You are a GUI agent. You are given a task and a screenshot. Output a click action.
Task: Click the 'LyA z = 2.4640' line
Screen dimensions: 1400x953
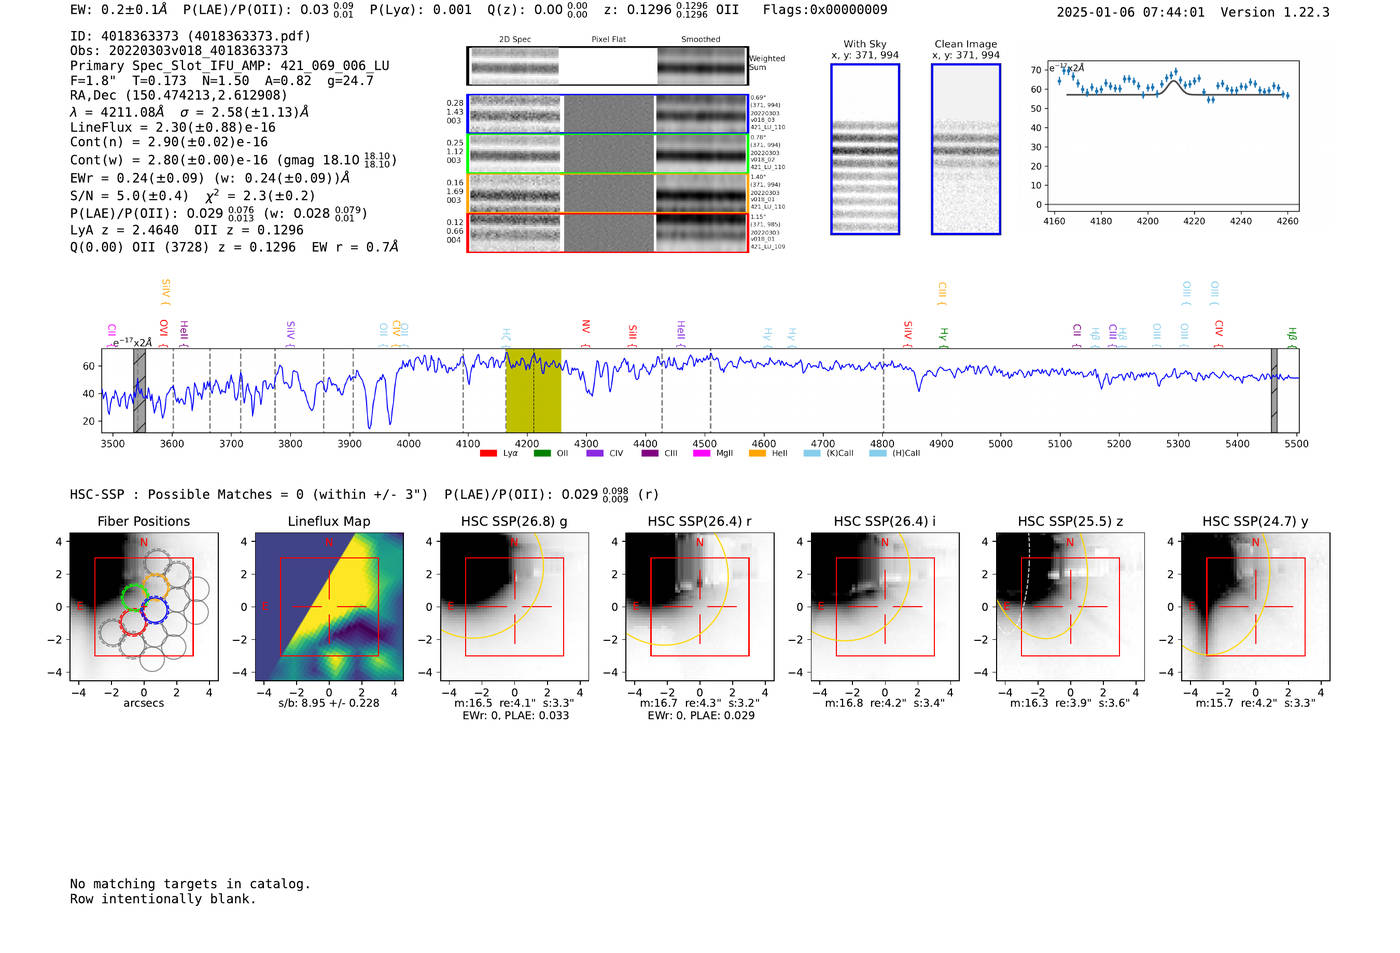tap(187, 230)
